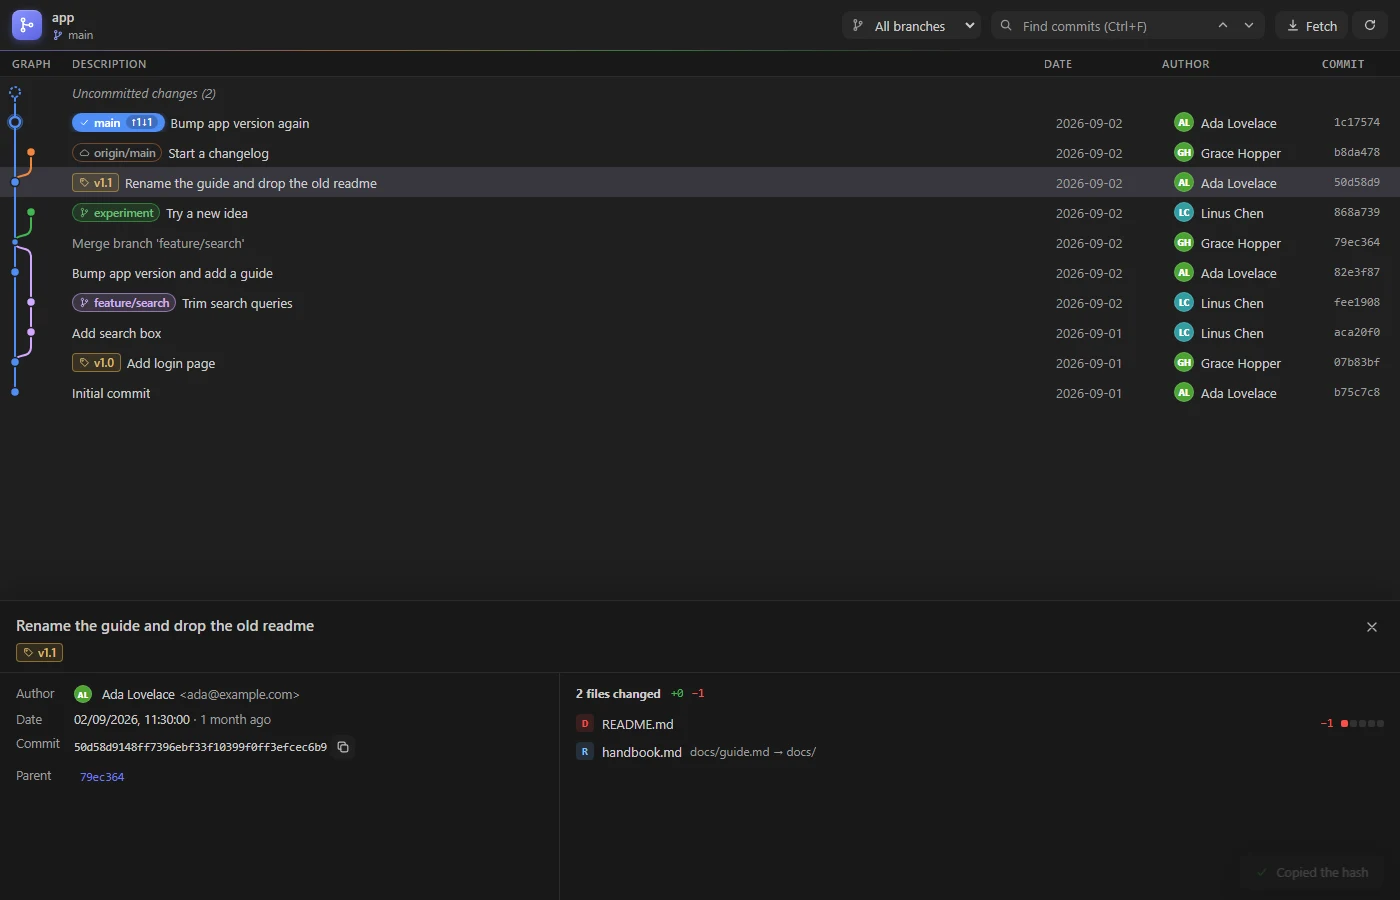The image size is (1400, 900).
Task: Open the README.md changed file
Action: coord(980,724)
